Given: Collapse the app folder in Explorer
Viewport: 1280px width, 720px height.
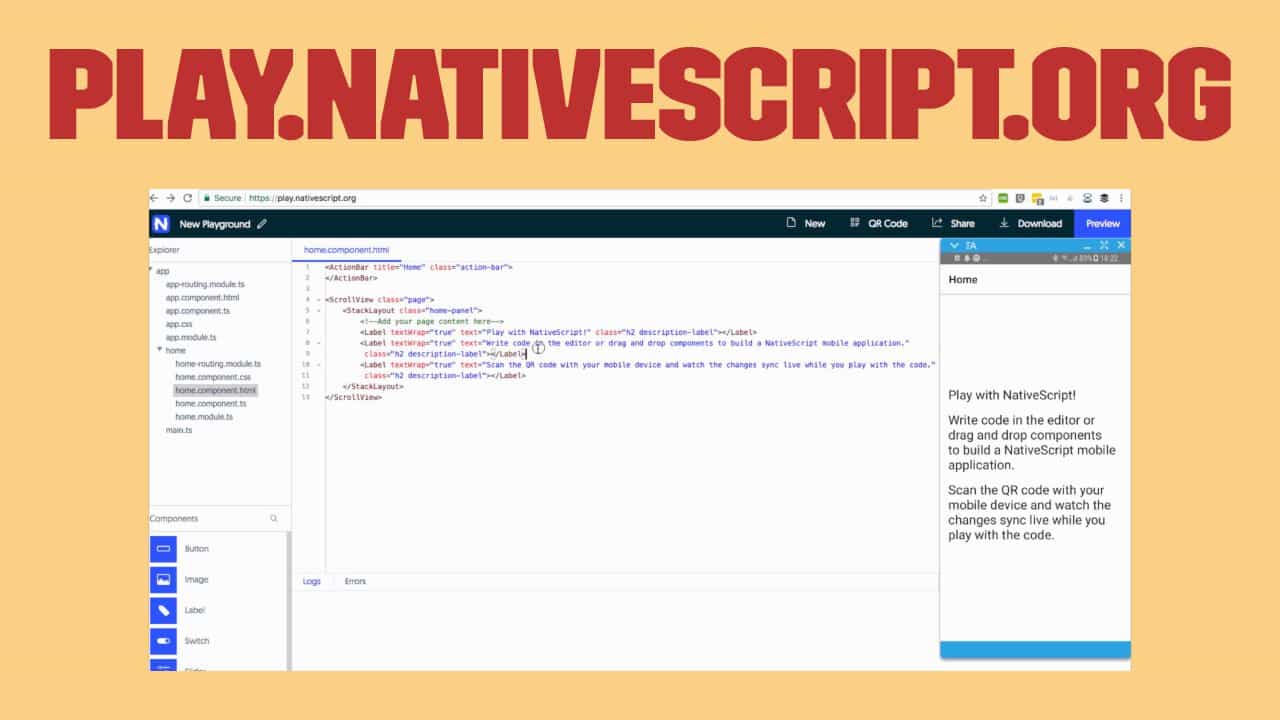Looking at the screenshot, I should tap(151, 271).
